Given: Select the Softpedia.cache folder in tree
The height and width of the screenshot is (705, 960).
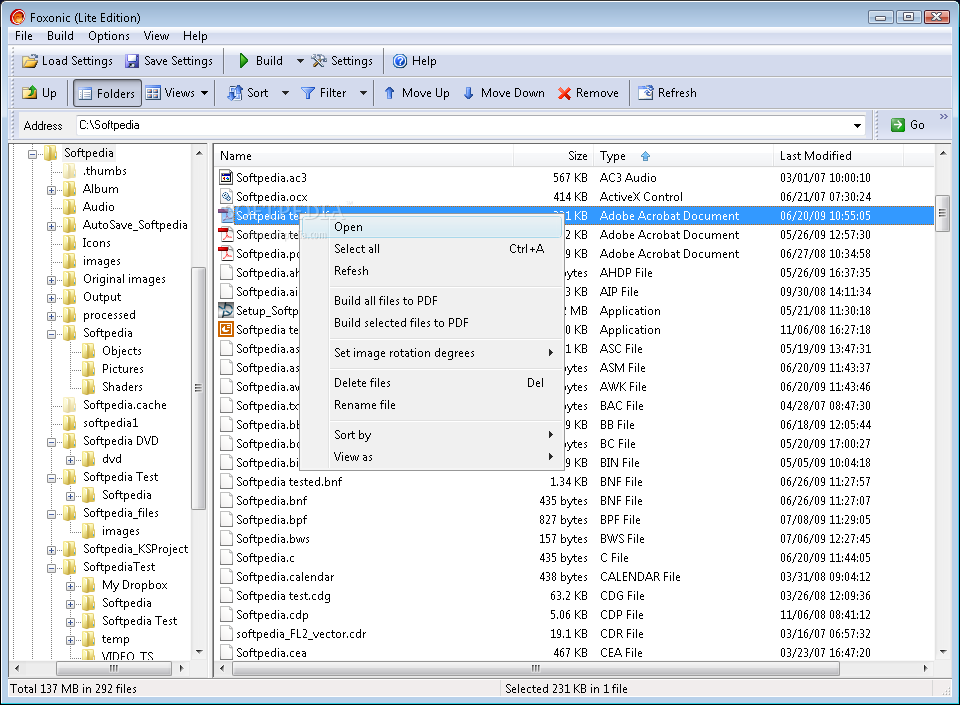Looking at the screenshot, I should pyautogui.click(x=125, y=405).
